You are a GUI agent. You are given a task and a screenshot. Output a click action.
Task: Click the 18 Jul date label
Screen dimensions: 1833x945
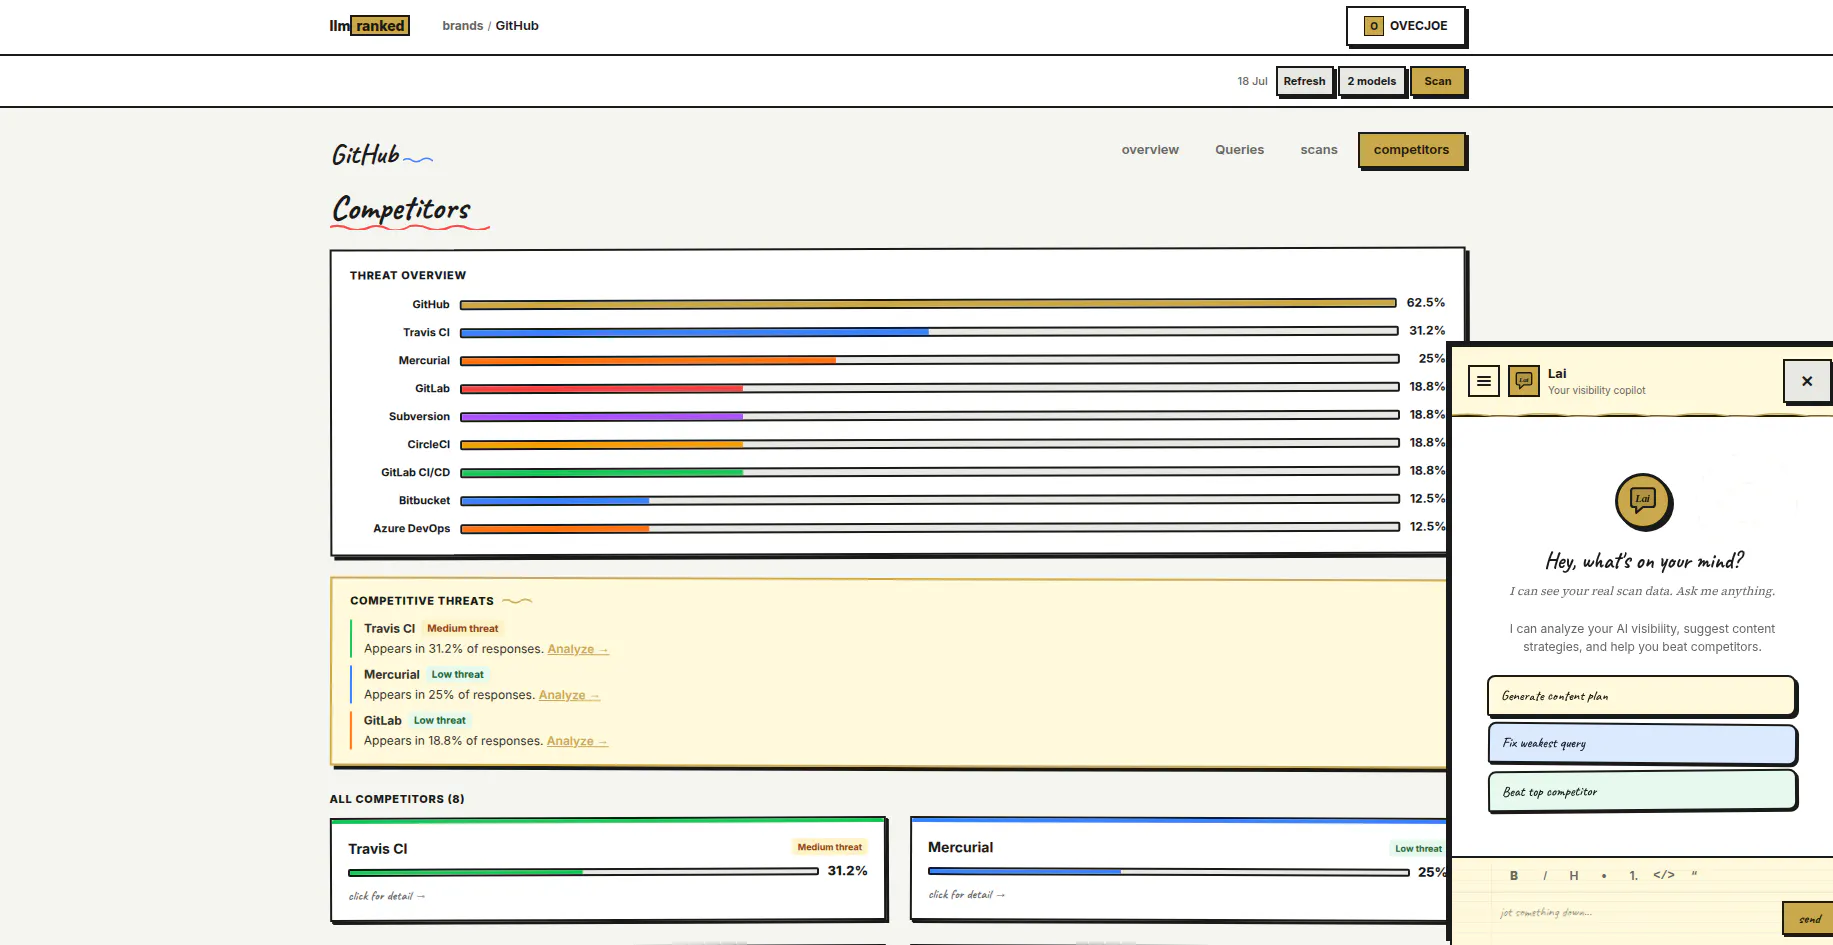click(1252, 81)
